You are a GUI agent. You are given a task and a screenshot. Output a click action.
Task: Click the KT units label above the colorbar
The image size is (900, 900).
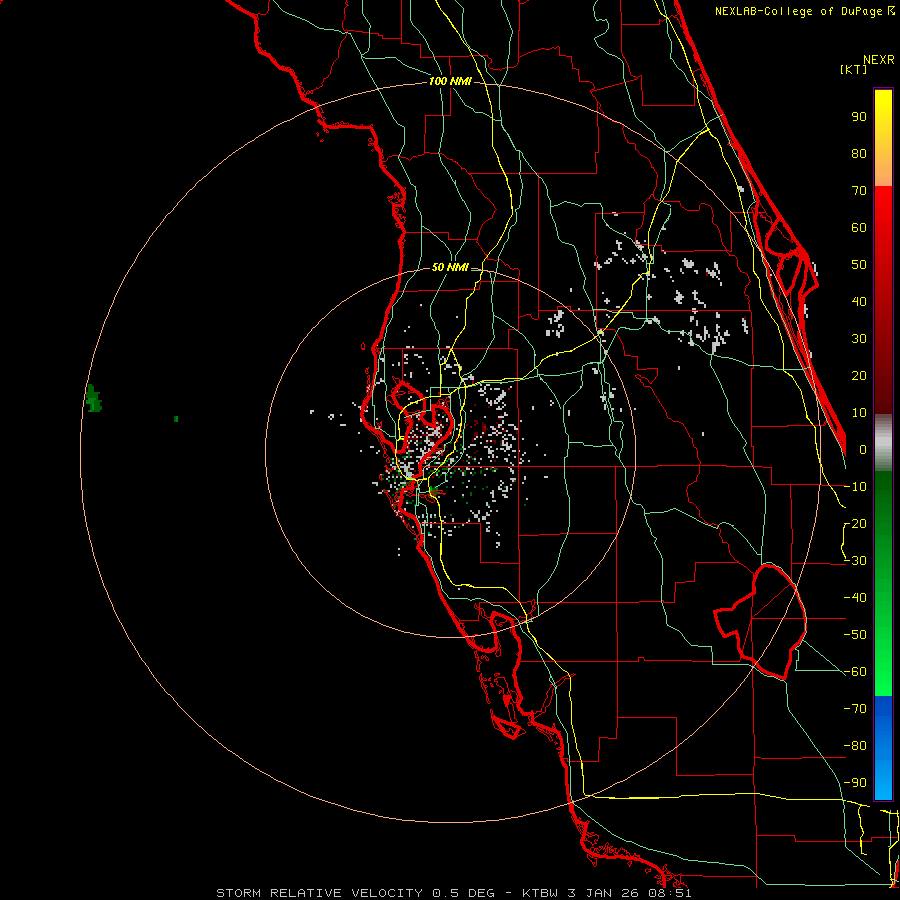point(854,69)
